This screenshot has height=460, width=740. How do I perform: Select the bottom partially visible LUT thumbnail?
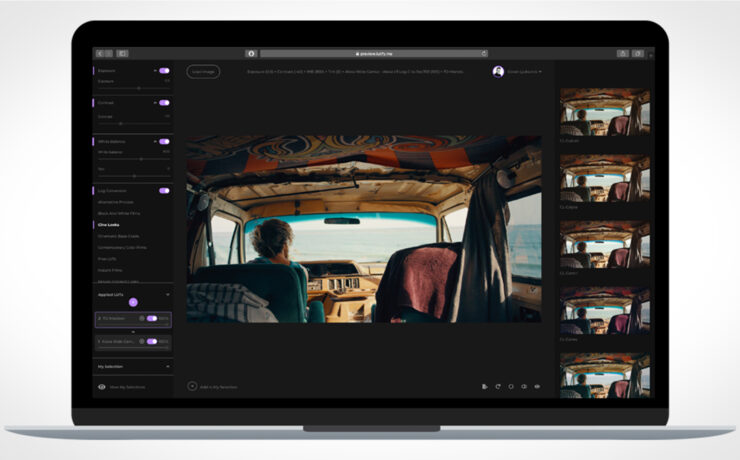[605, 376]
